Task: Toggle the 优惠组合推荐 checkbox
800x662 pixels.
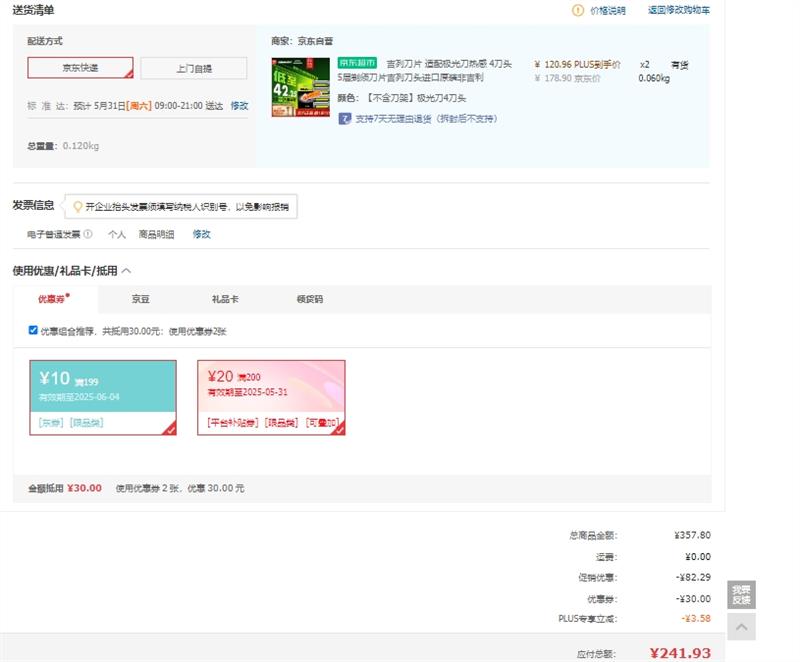Action: point(34,330)
